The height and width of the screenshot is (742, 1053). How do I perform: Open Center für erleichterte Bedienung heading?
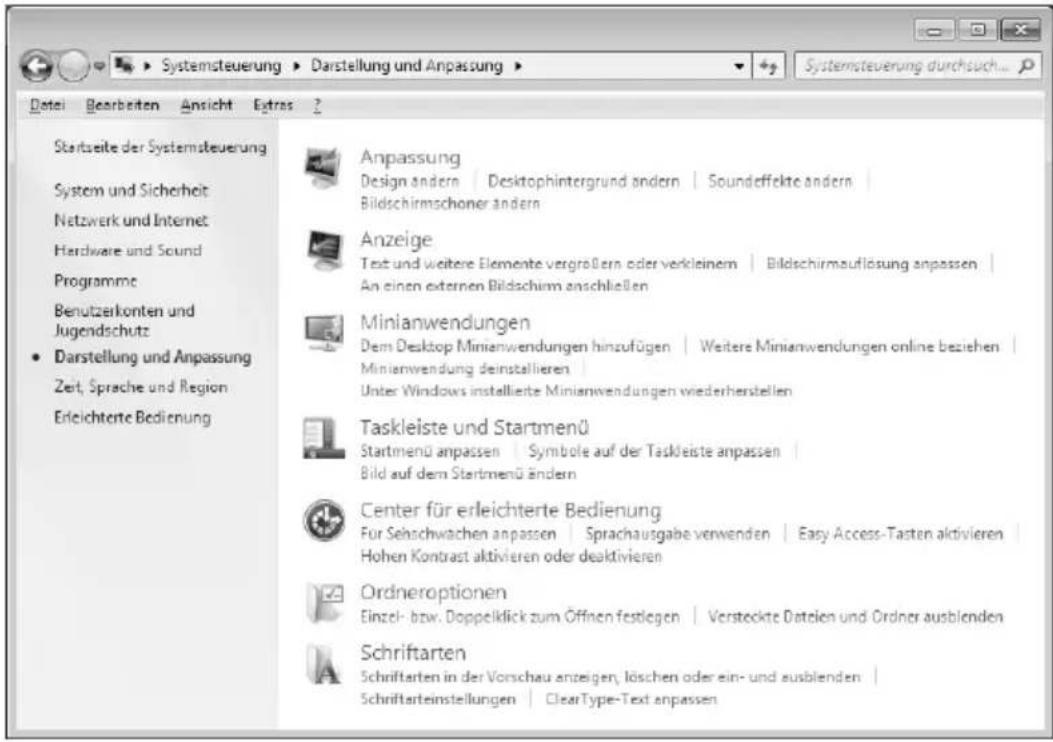tap(510, 510)
